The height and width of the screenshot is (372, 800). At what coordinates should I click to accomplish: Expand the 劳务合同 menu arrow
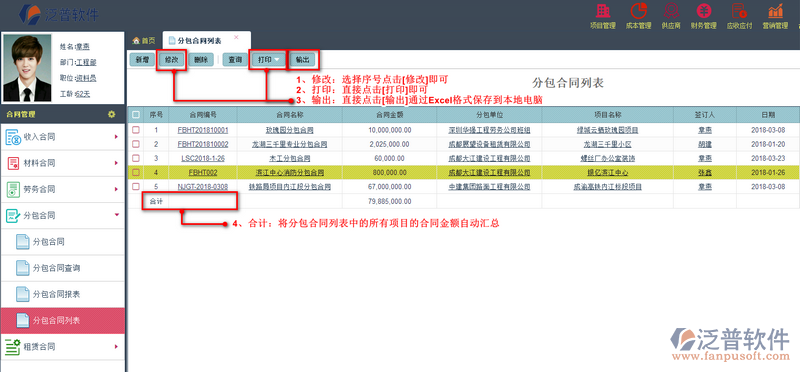pos(116,189)
